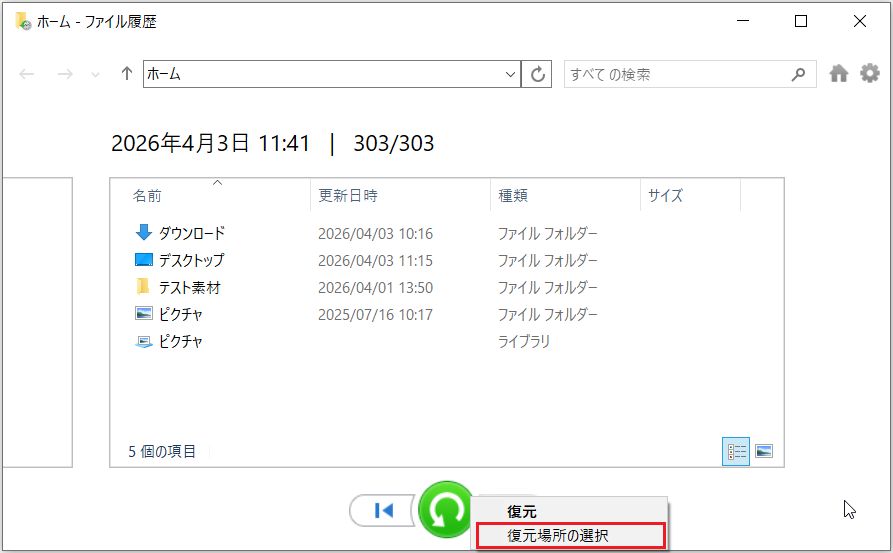
Task: Click 2026/04/03 10:16 date cell
Action: pos(375,234)
